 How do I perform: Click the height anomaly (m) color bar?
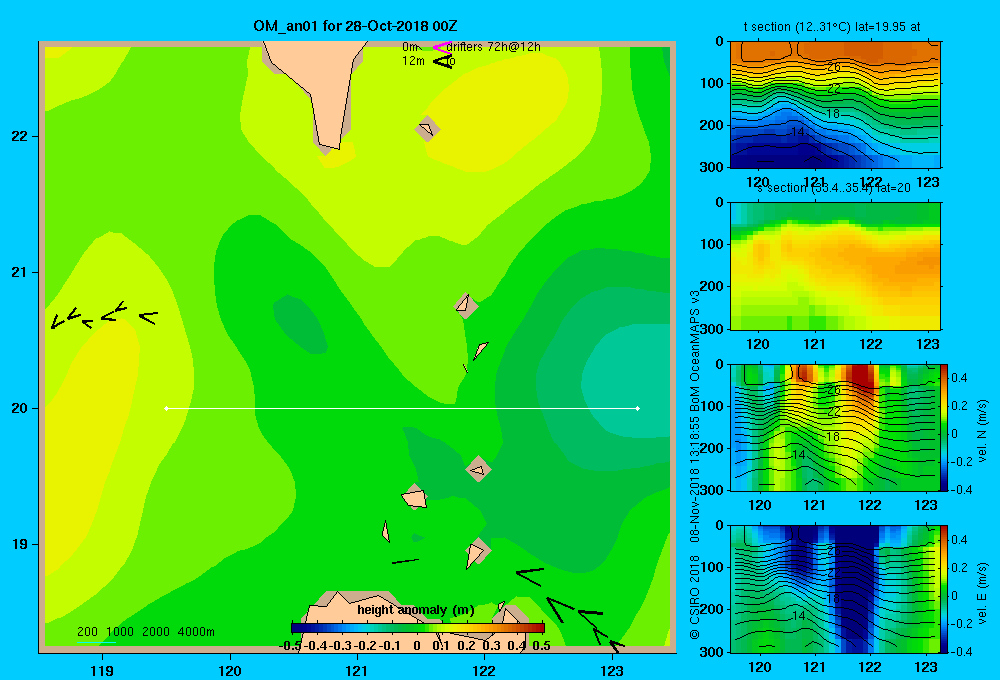418,628
